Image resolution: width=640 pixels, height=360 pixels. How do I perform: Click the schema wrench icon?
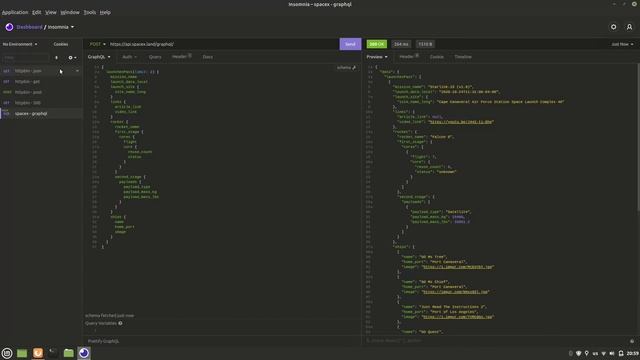click(x=354, y=68)
